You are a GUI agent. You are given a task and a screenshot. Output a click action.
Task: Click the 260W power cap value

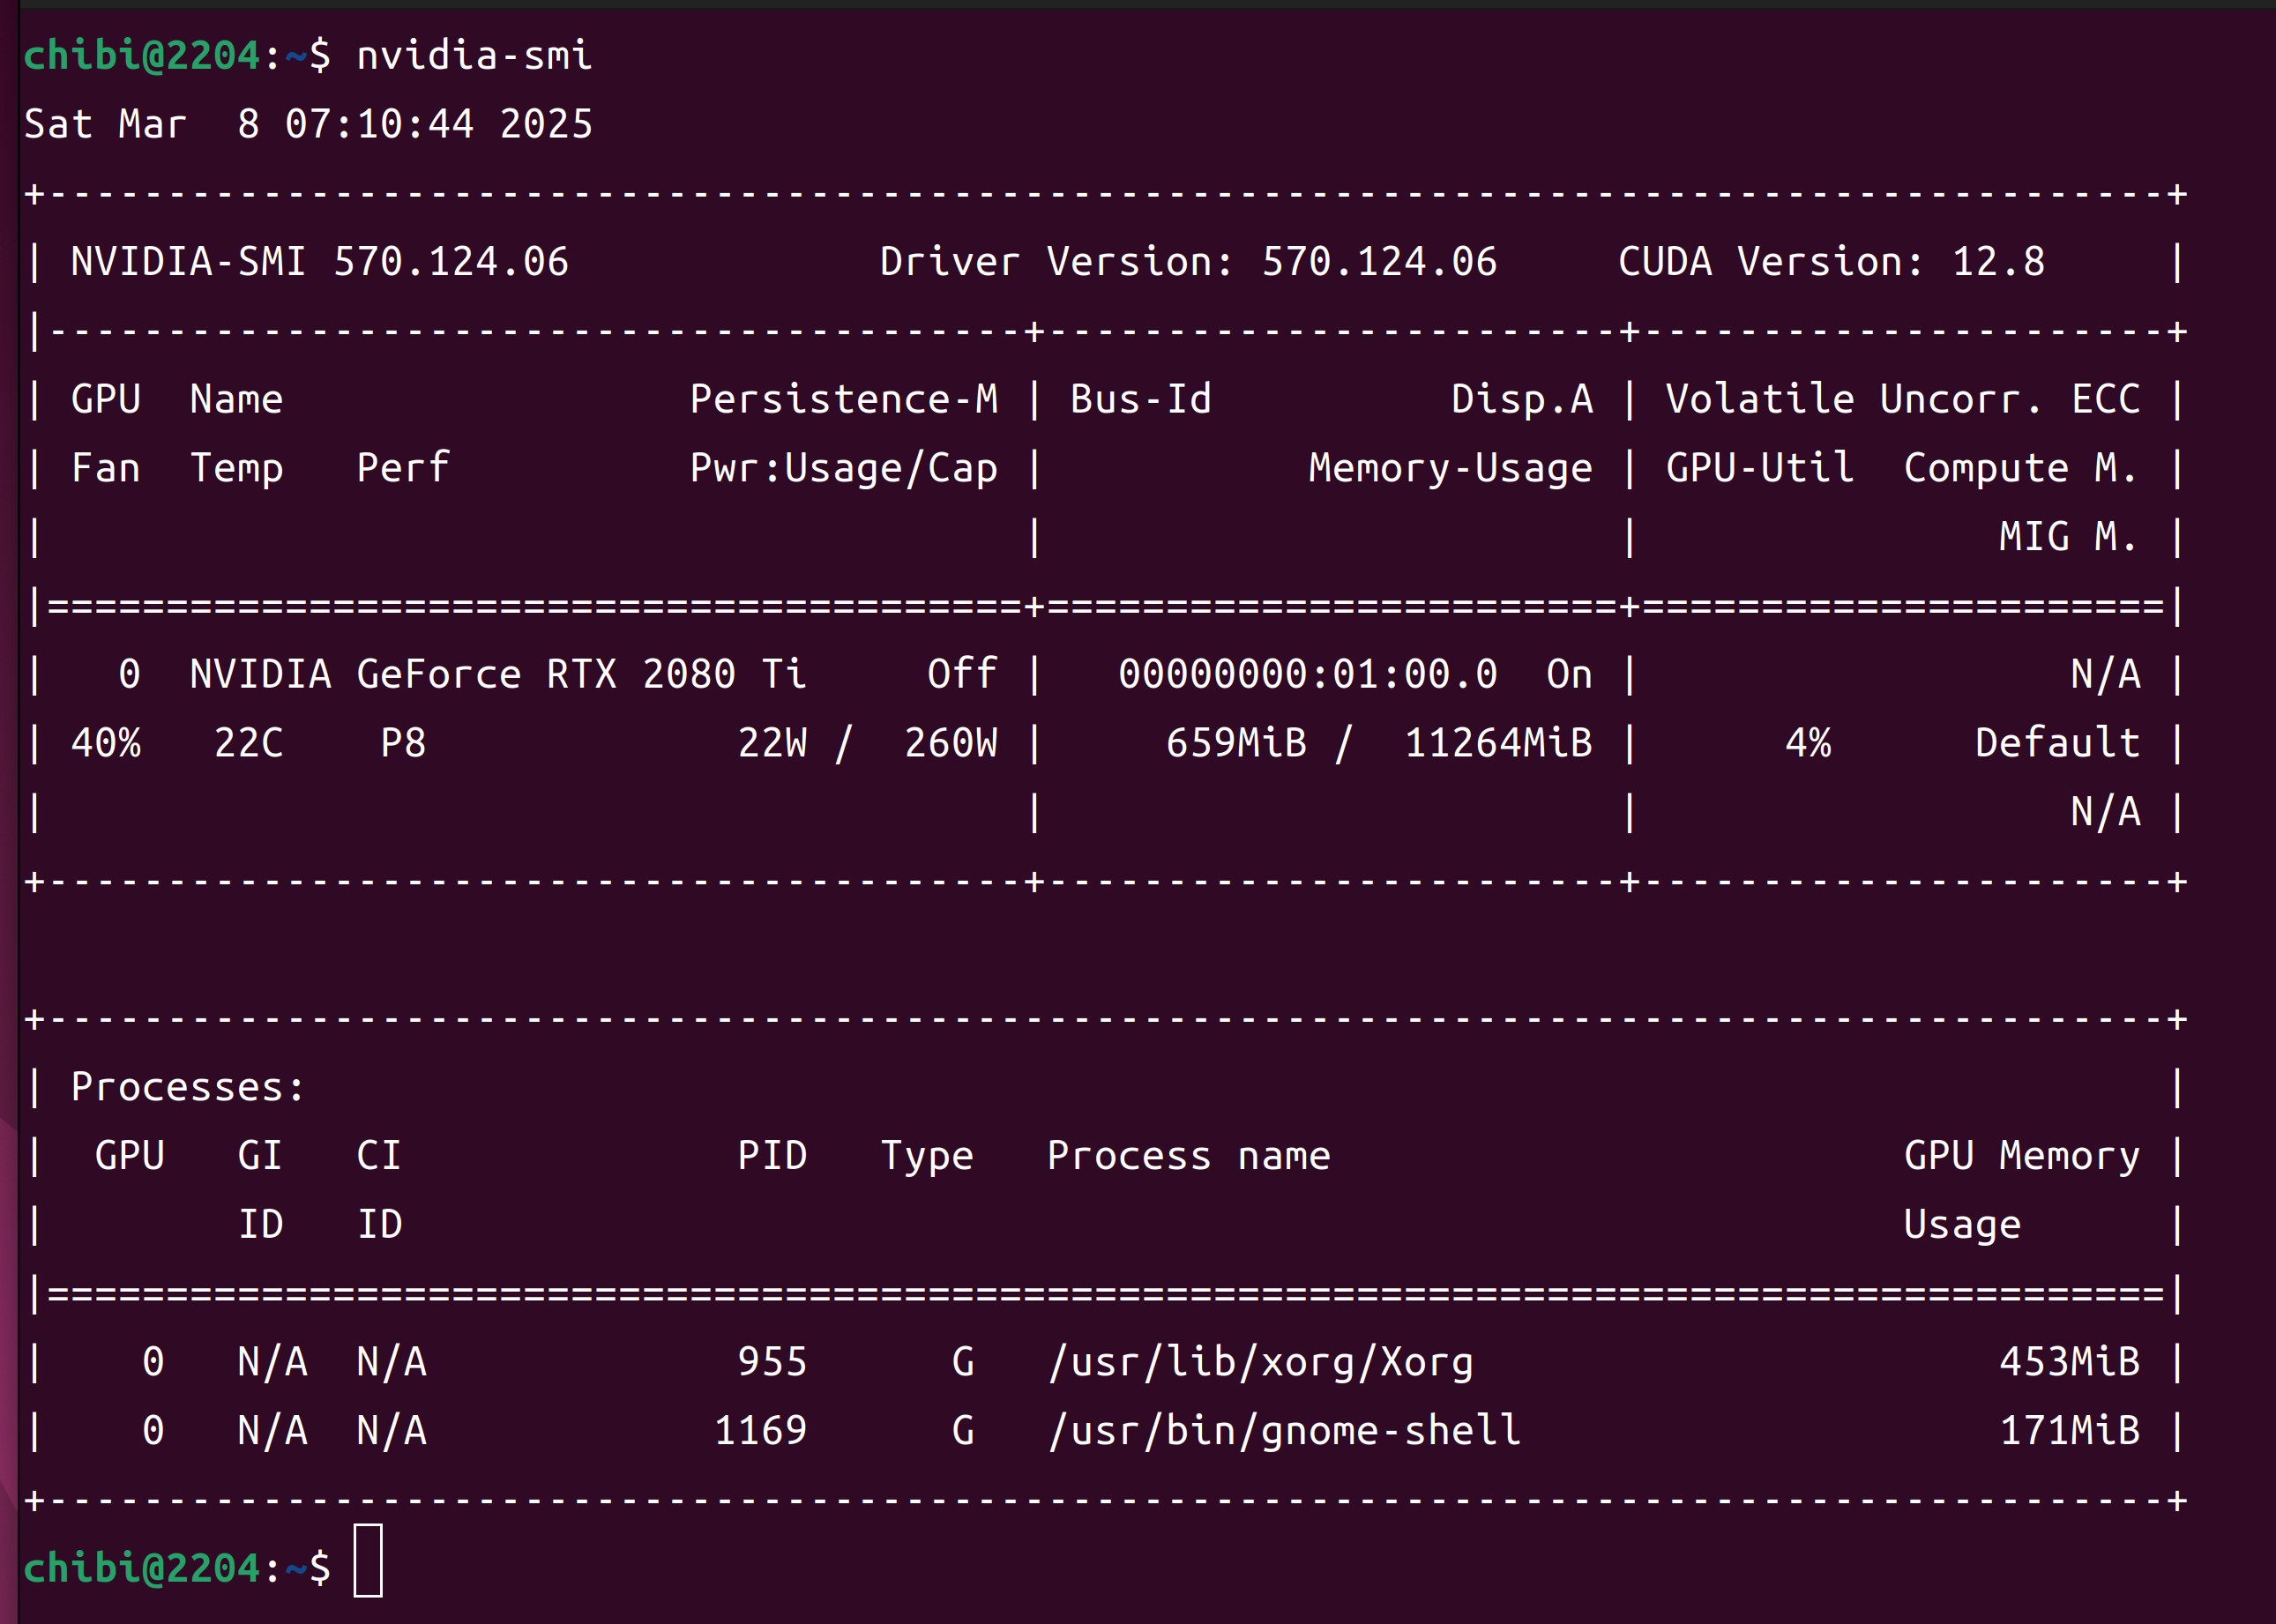pos(950,743)
